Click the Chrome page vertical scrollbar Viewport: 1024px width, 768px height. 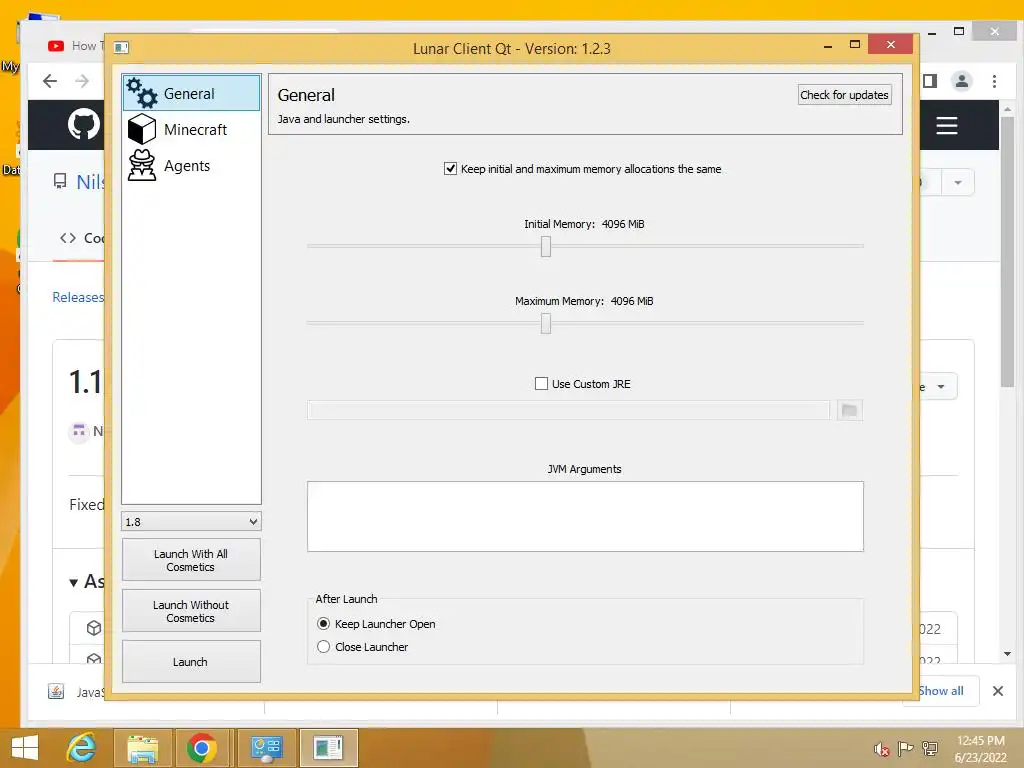click(x=1007, y=252)
